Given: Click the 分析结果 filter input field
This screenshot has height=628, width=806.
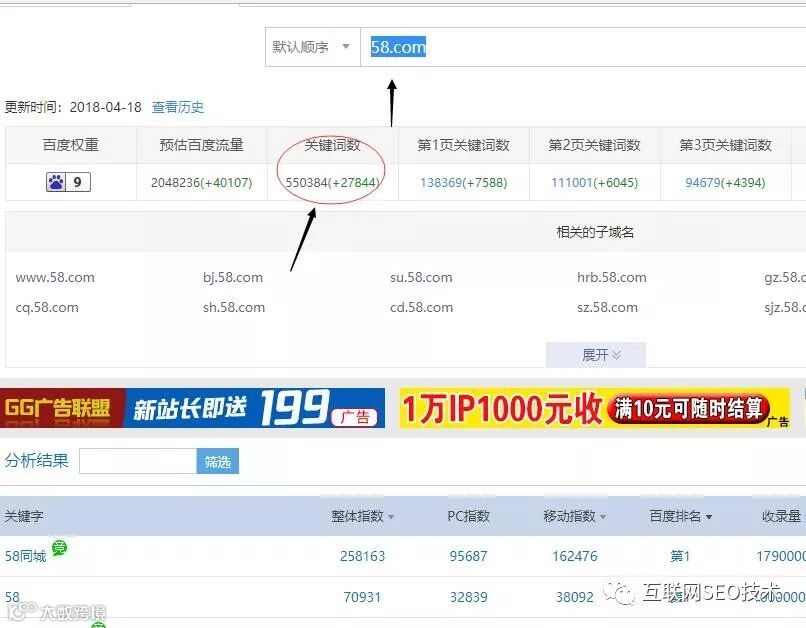Looking at the screenshot, I should tap(138, 461).
